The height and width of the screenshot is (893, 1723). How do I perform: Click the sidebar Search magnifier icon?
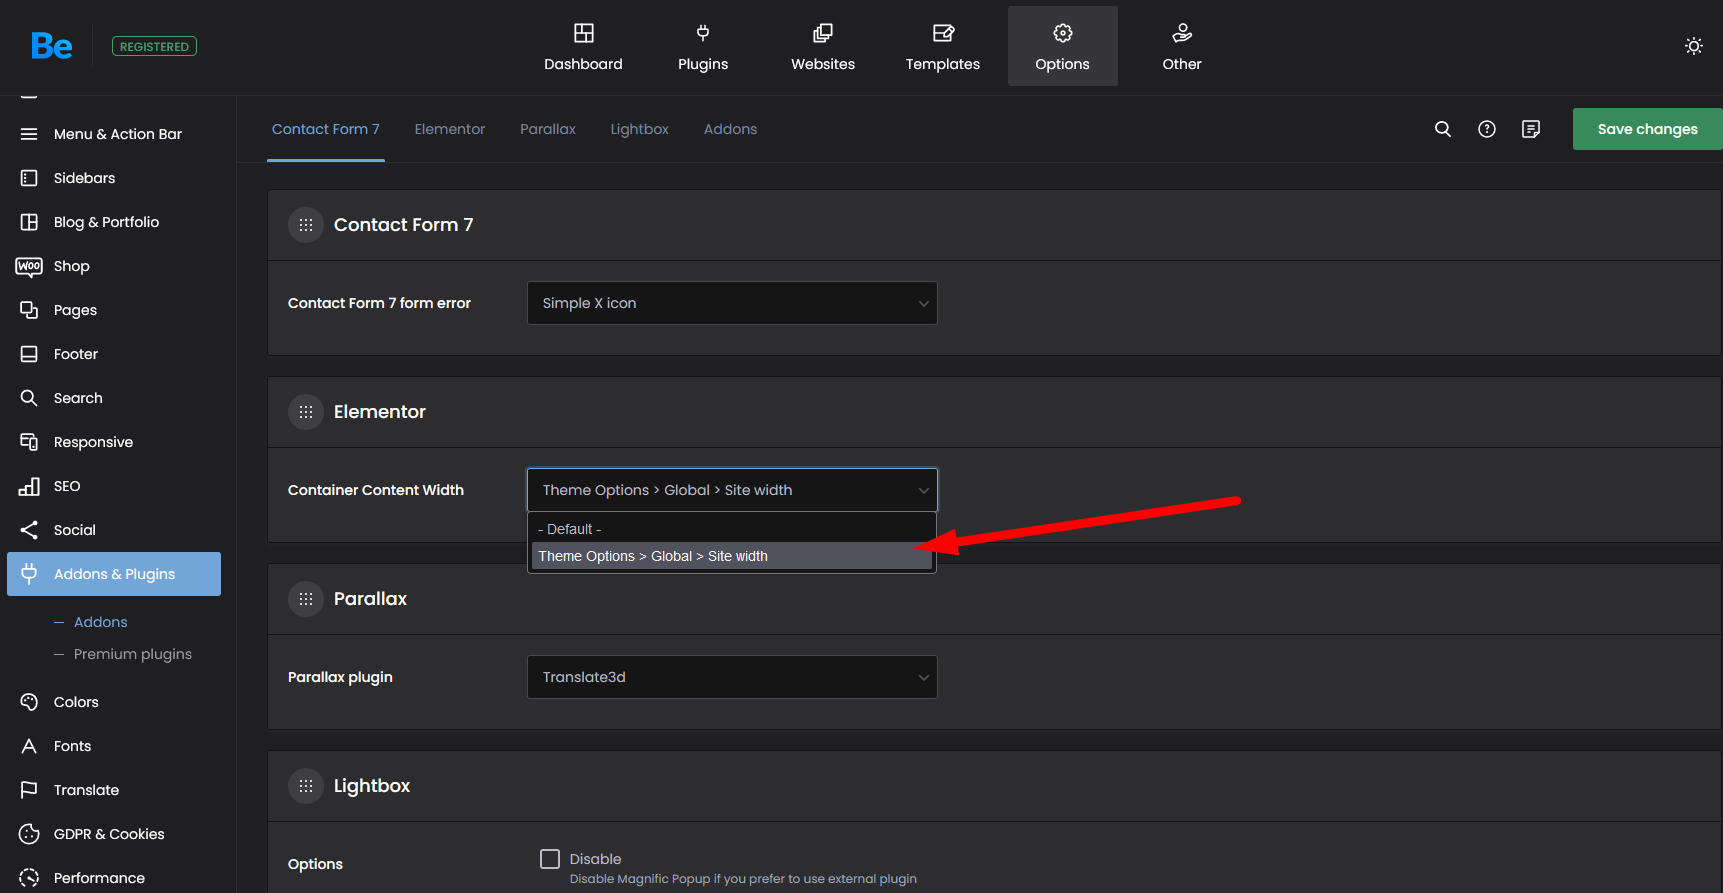[29, 398]
